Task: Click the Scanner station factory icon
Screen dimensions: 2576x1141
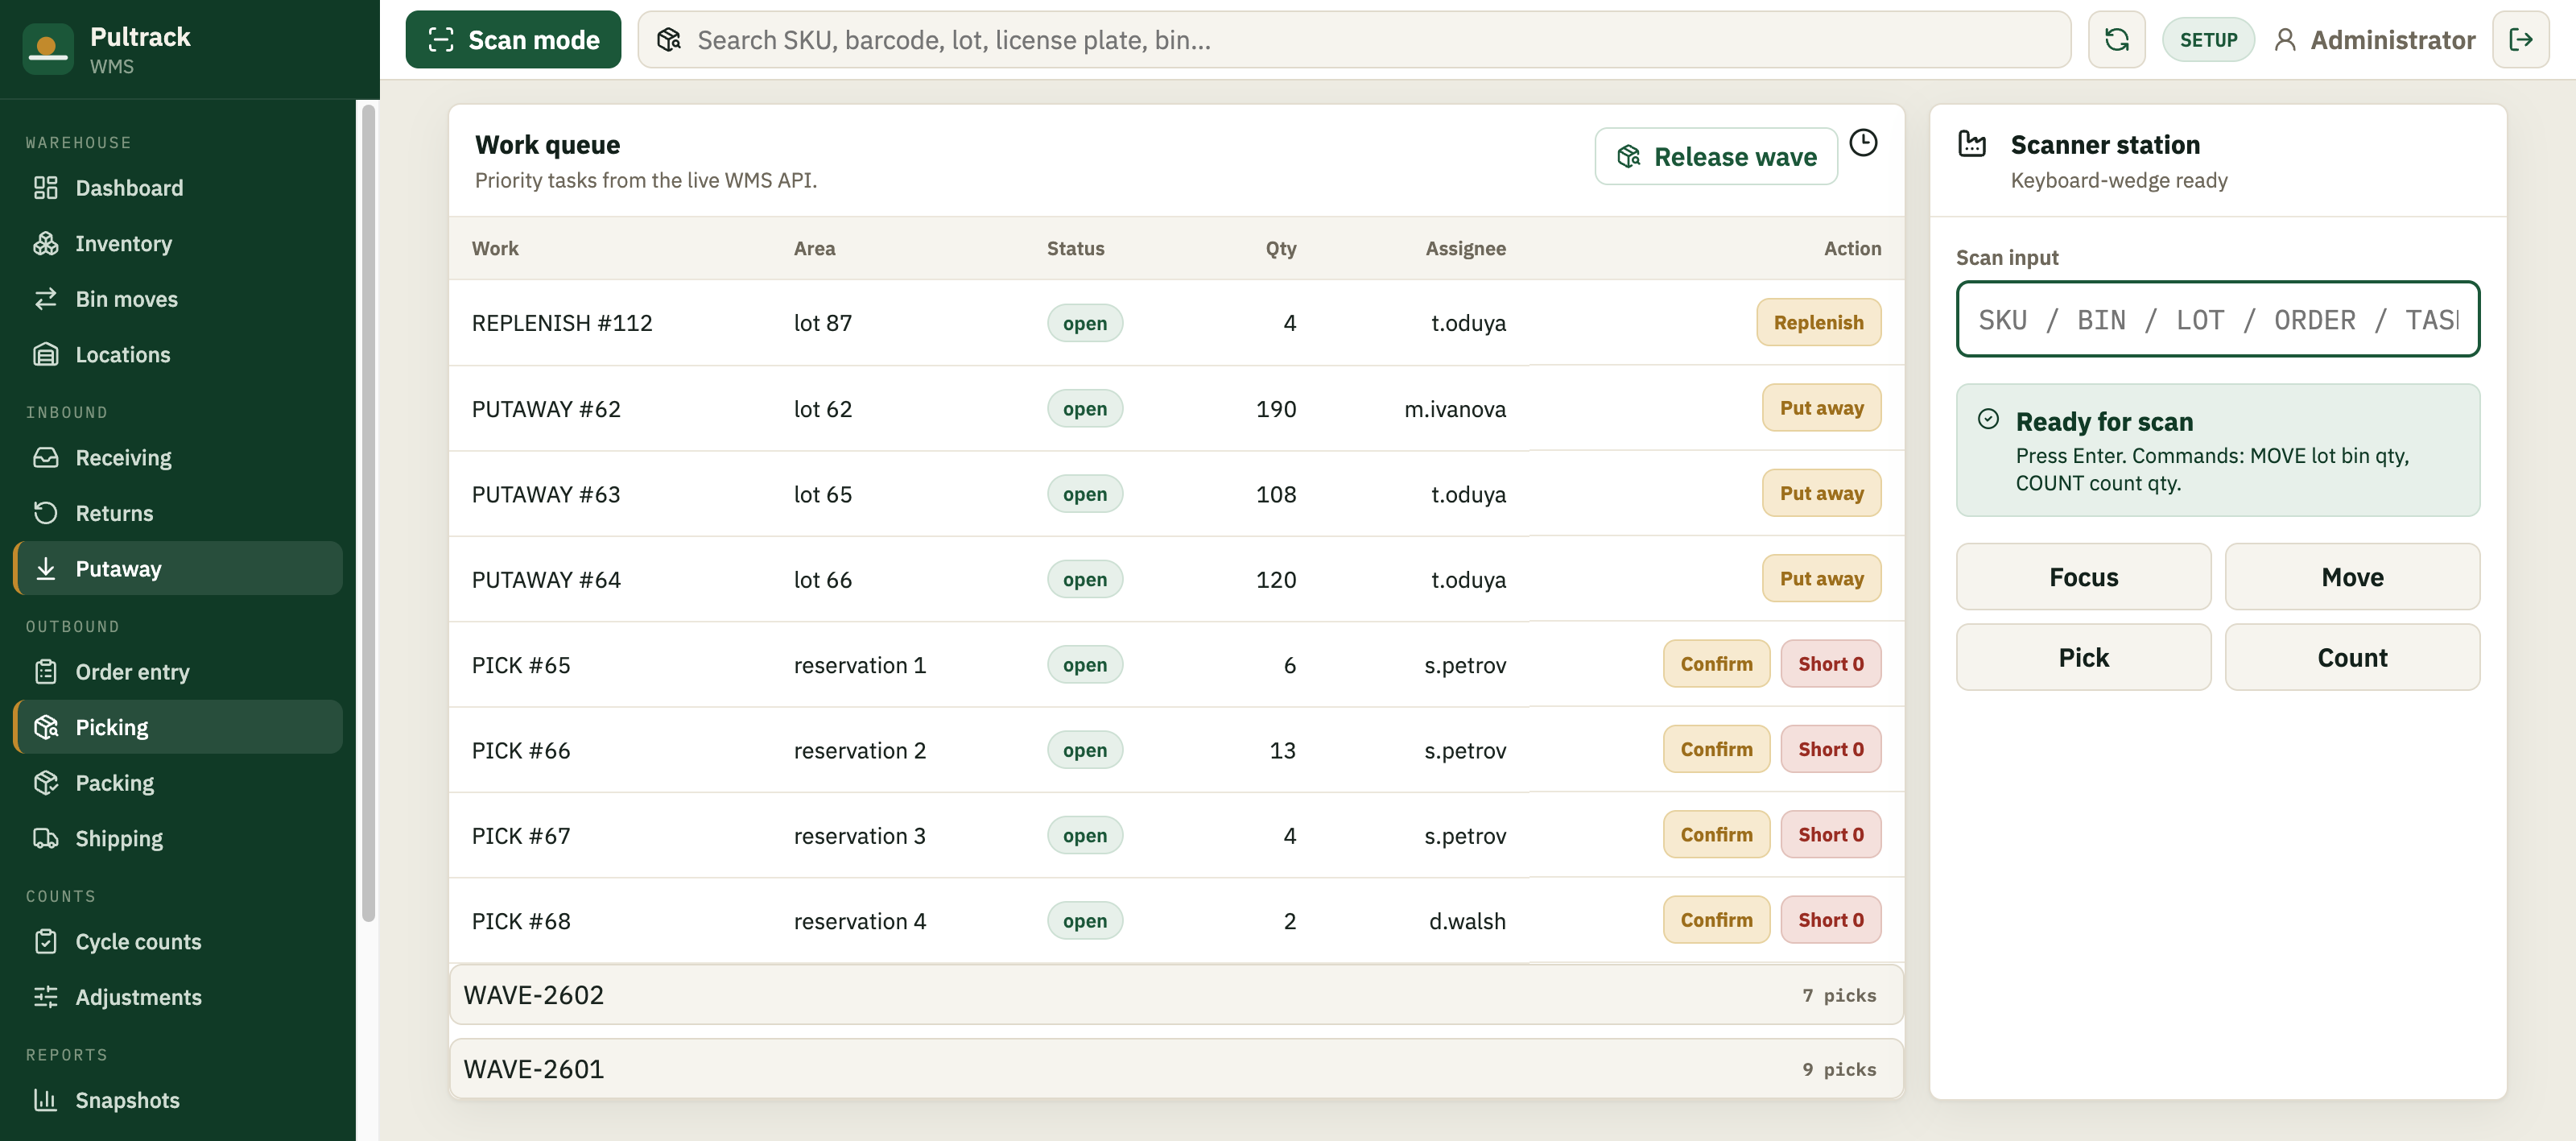Action: (1972, 144)
